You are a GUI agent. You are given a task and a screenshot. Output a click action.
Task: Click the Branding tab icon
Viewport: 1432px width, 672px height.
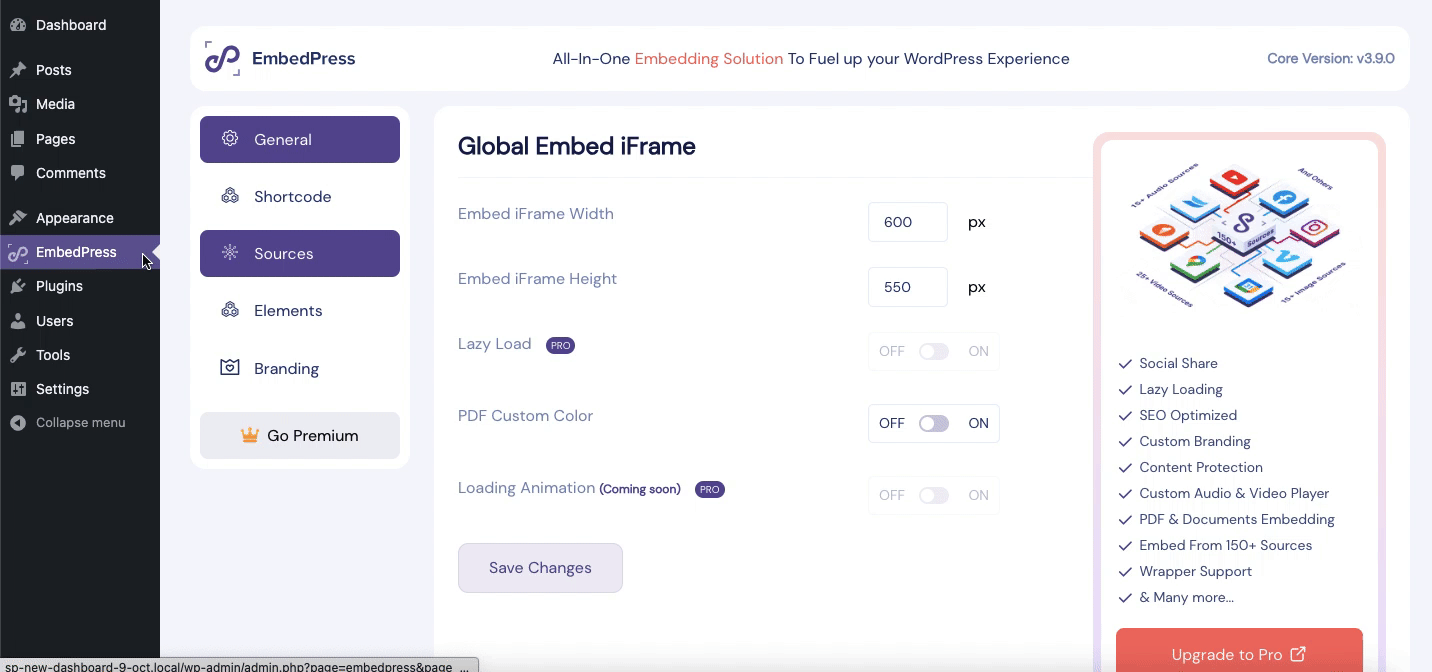[x=230, y=368]
